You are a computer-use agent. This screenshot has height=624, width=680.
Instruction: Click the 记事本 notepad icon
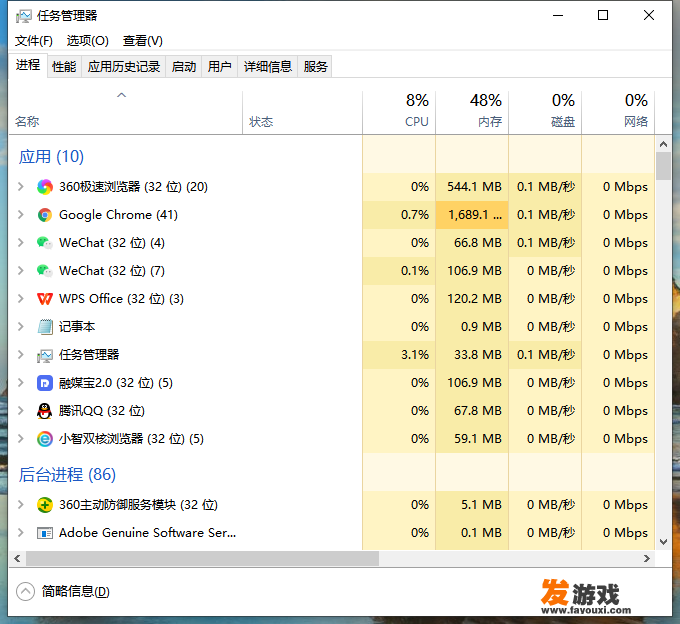pos(45,327)
